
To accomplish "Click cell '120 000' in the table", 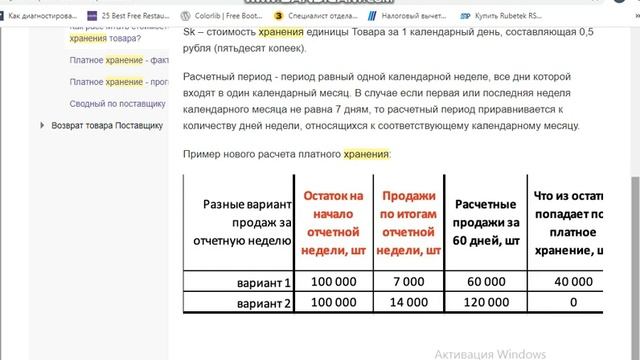I will [x=486, y=302].
